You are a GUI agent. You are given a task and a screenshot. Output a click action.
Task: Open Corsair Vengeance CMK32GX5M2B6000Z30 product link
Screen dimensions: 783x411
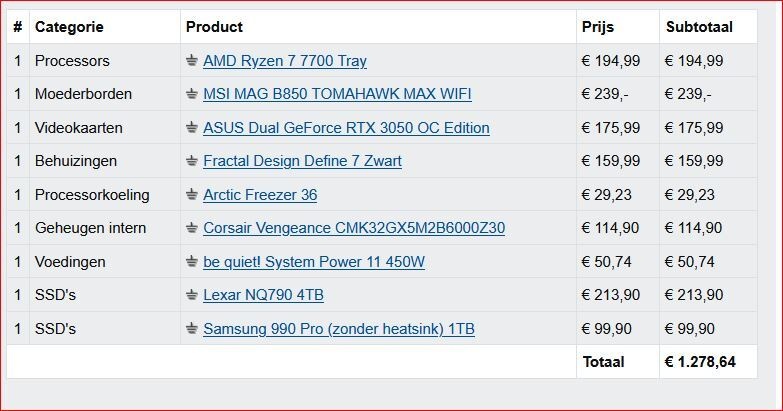[354, 228]
